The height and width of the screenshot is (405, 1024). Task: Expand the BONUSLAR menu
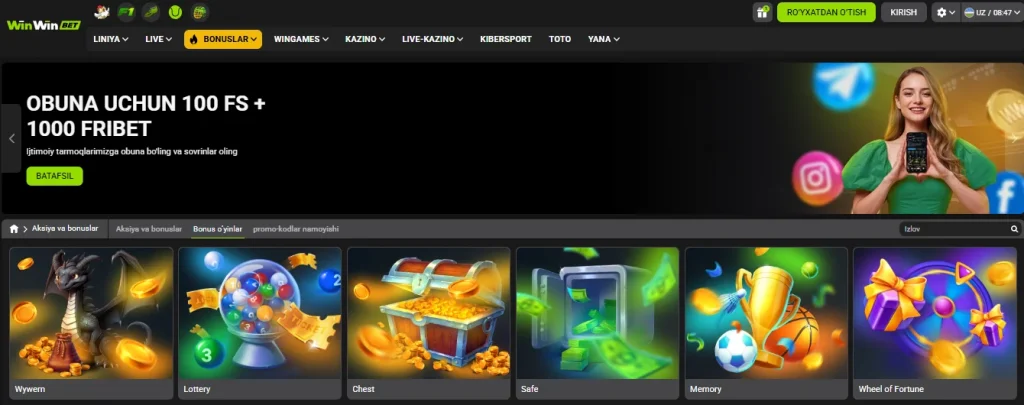[223, 39]
